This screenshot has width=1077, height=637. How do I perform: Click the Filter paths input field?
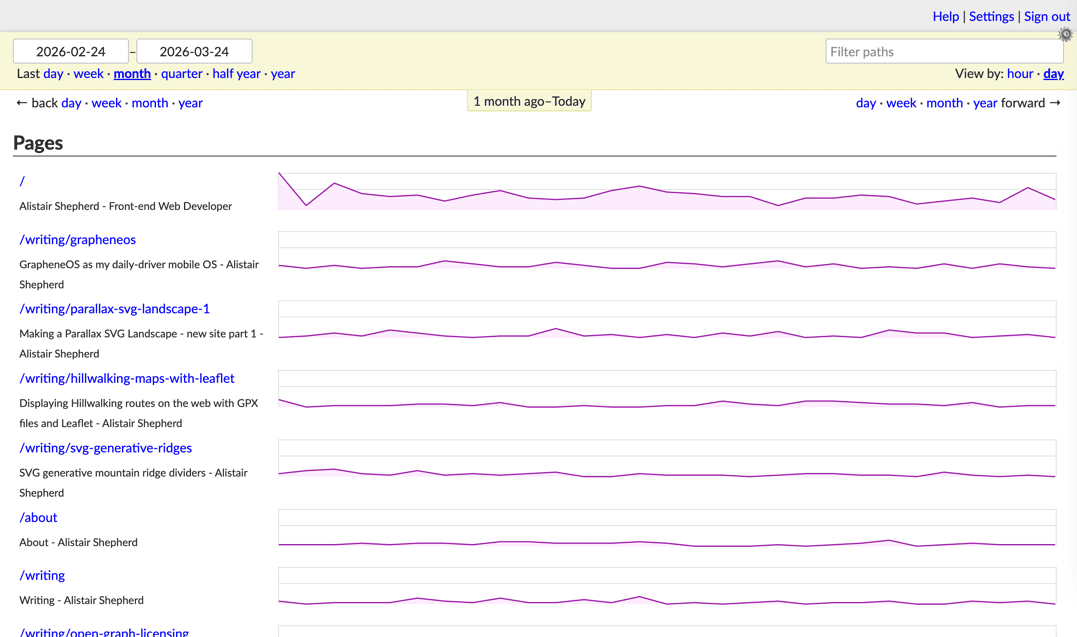(944, 50)
